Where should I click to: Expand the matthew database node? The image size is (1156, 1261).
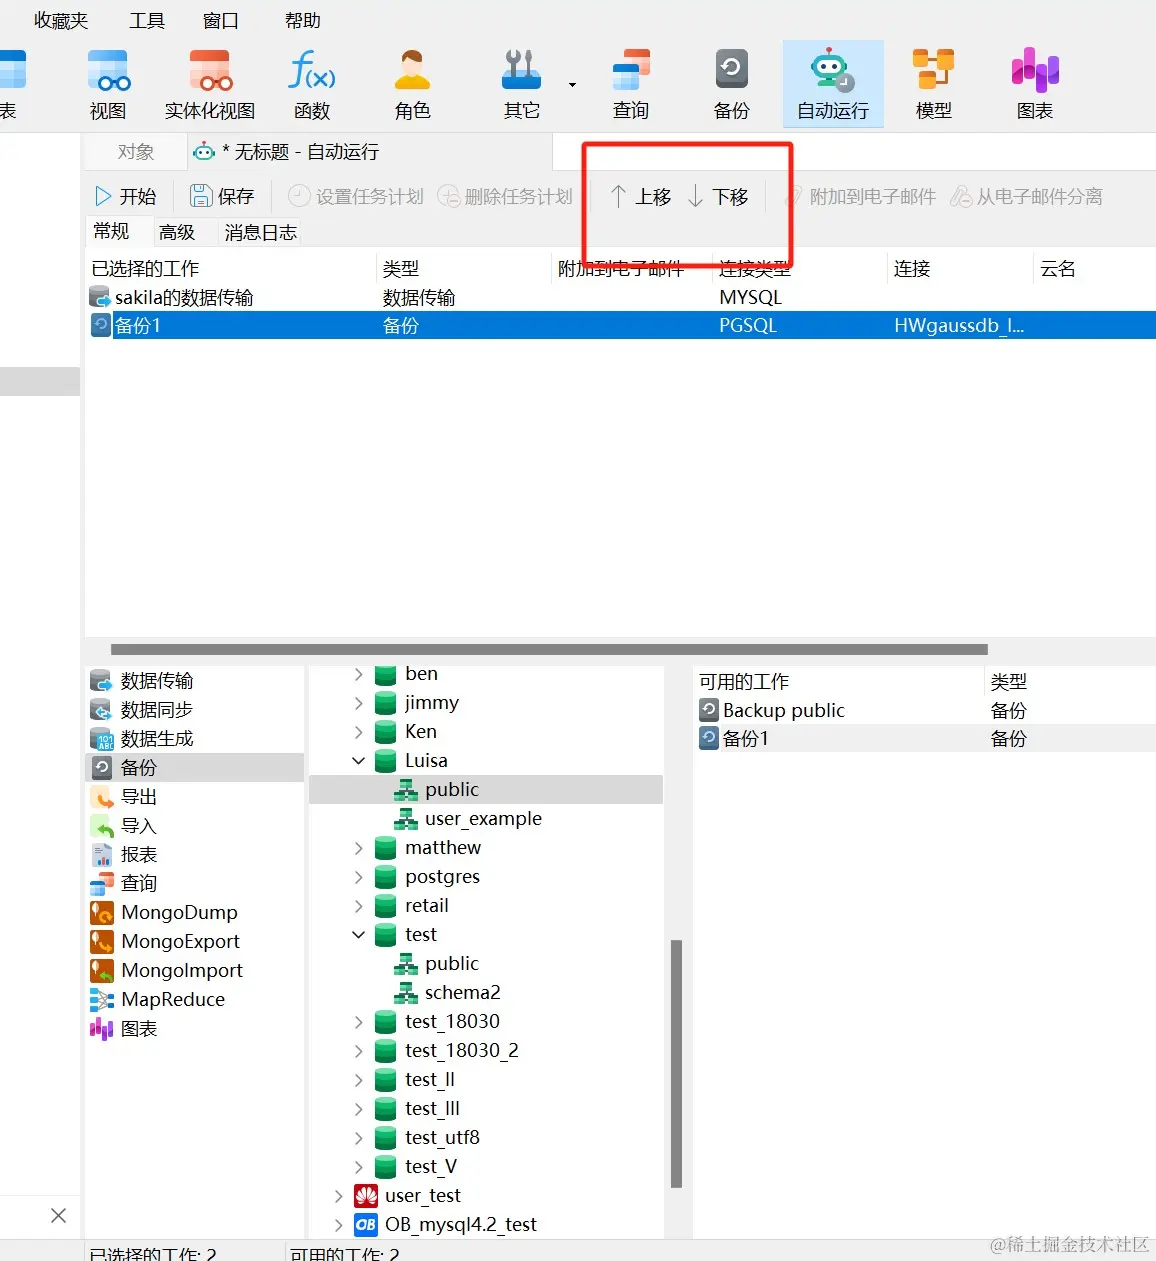point(359,849)
